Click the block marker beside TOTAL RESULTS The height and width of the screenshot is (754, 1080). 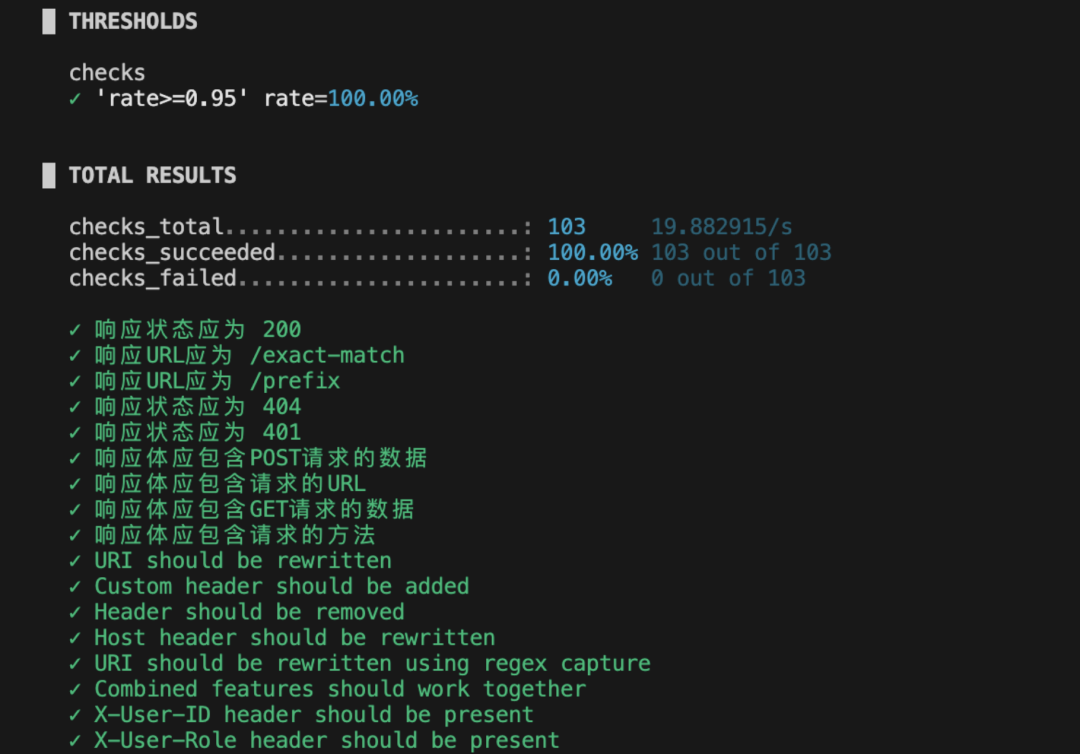[x=49, y=176]
